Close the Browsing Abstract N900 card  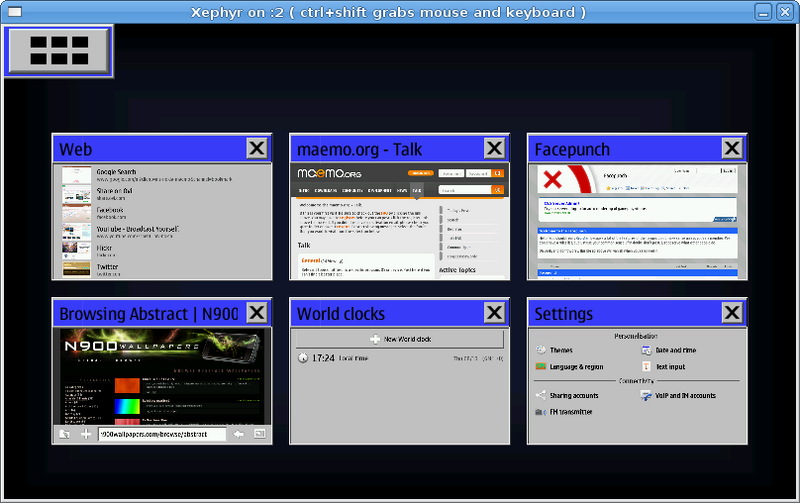[257, 313]
